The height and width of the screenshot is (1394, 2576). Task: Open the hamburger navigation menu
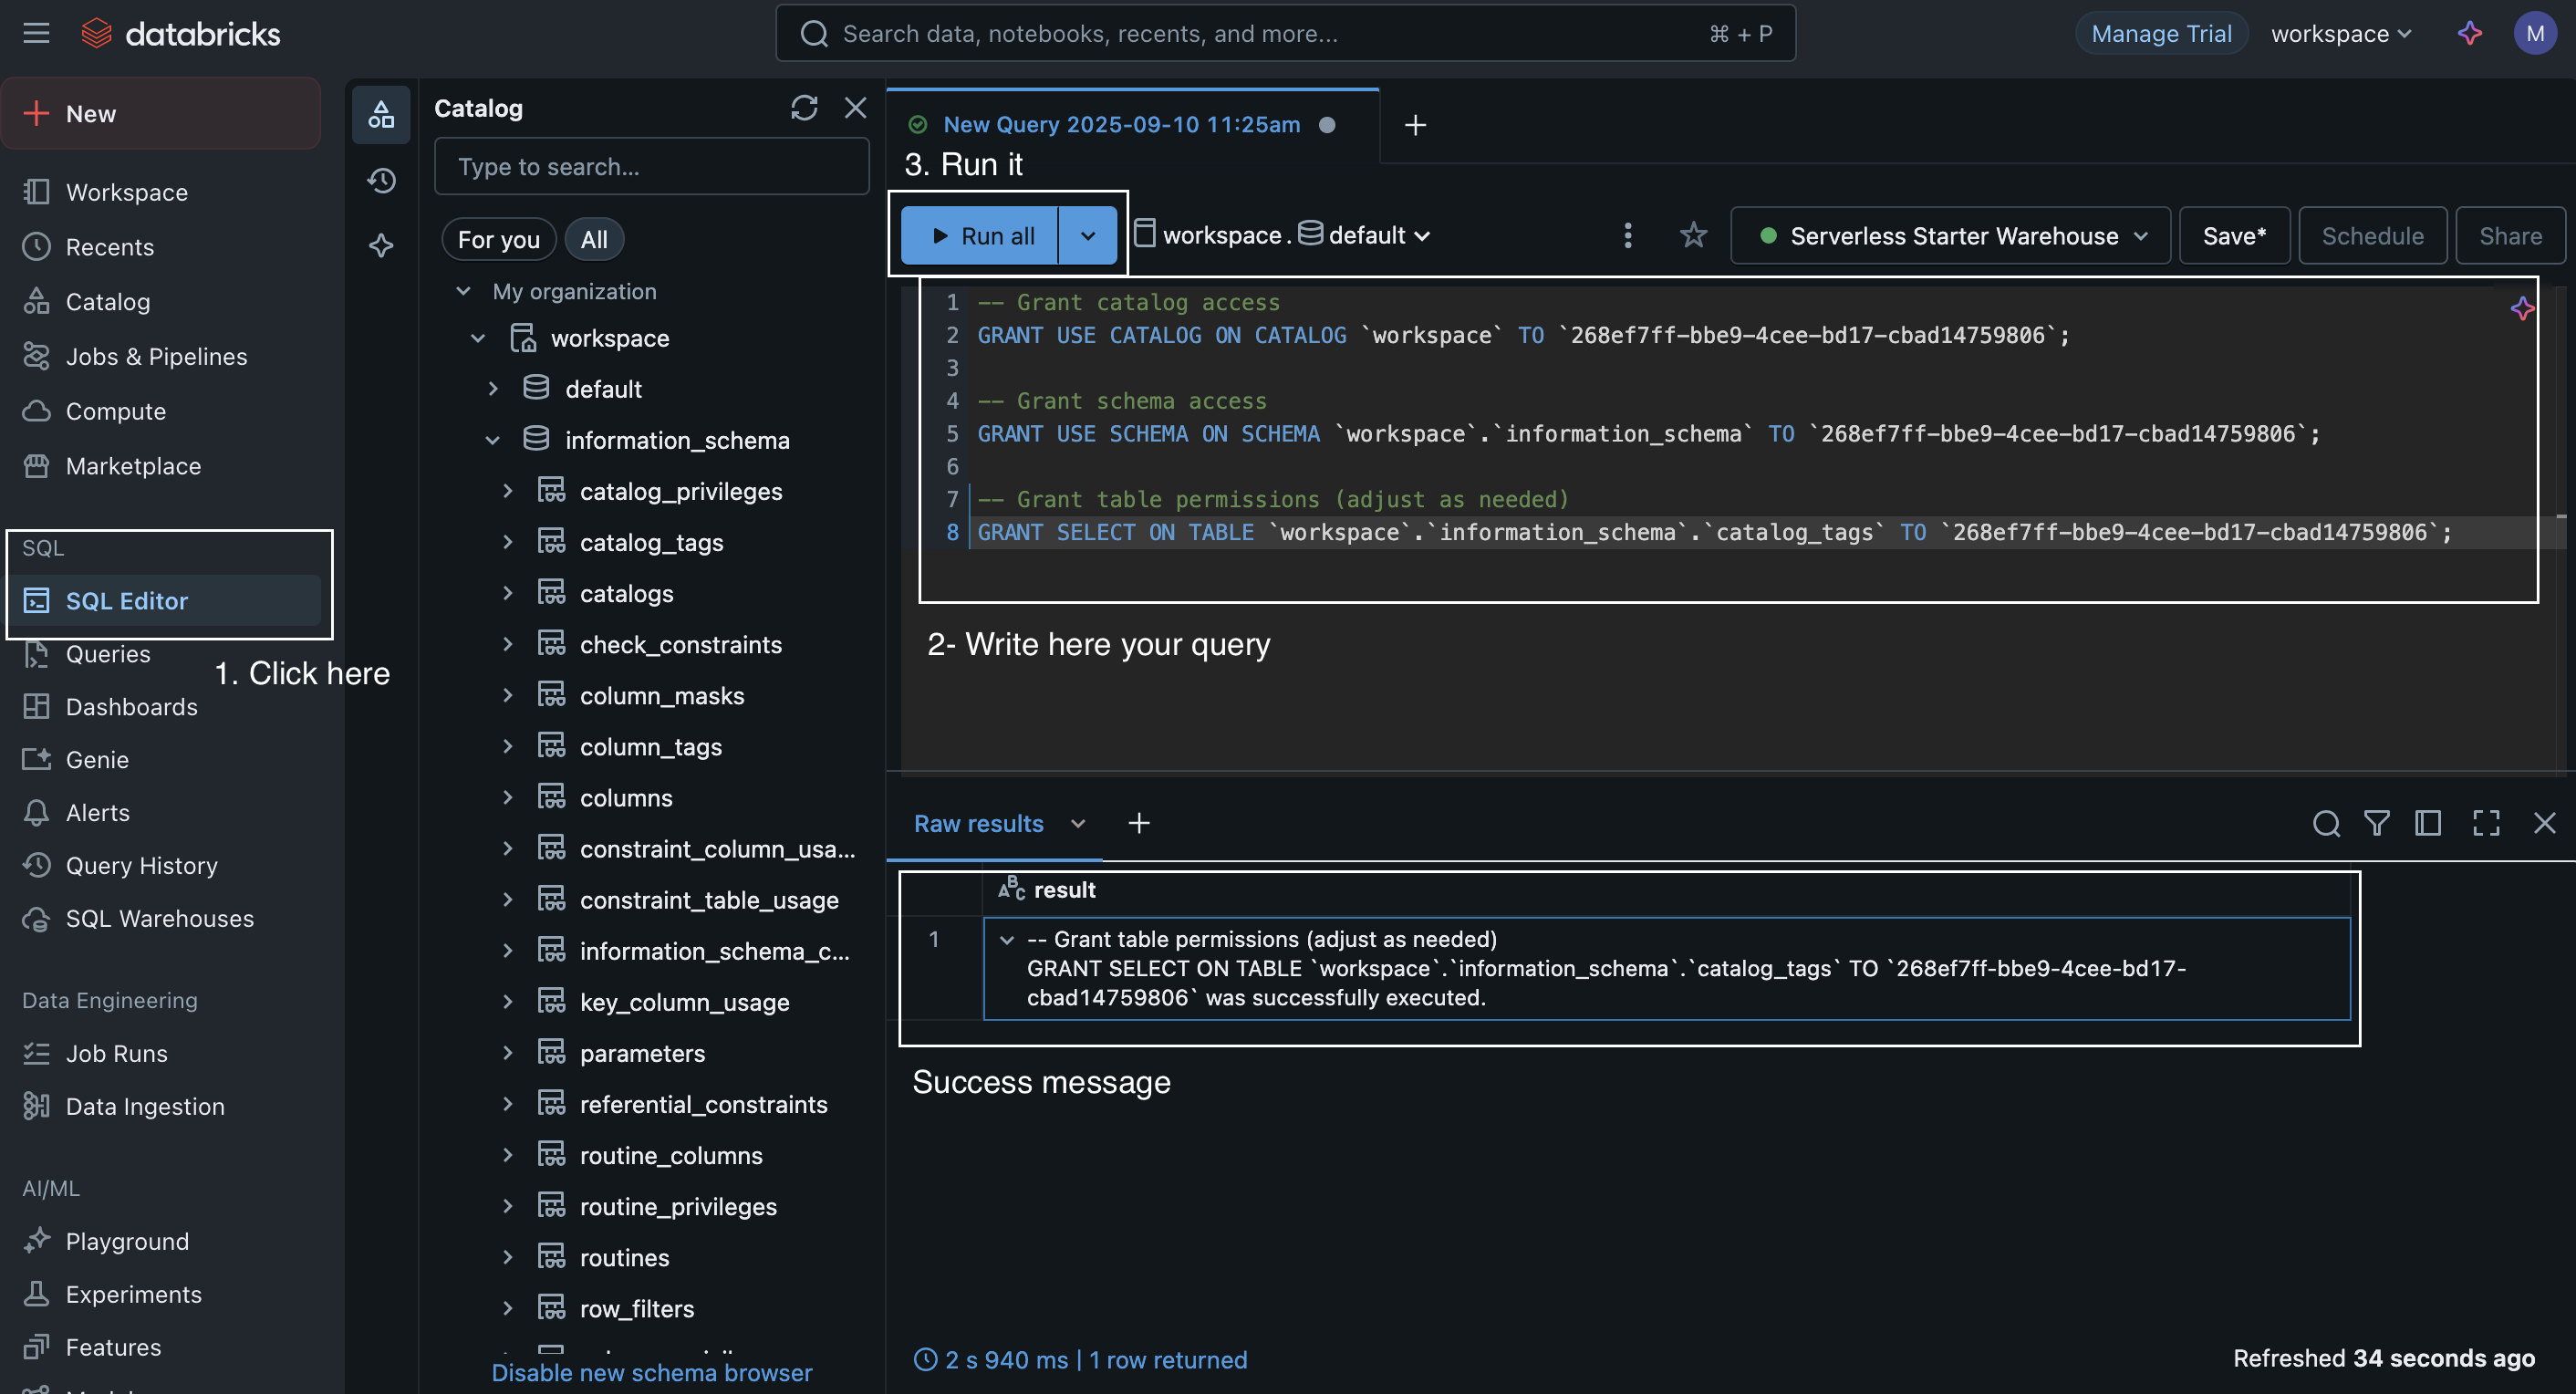pos(36,33)
